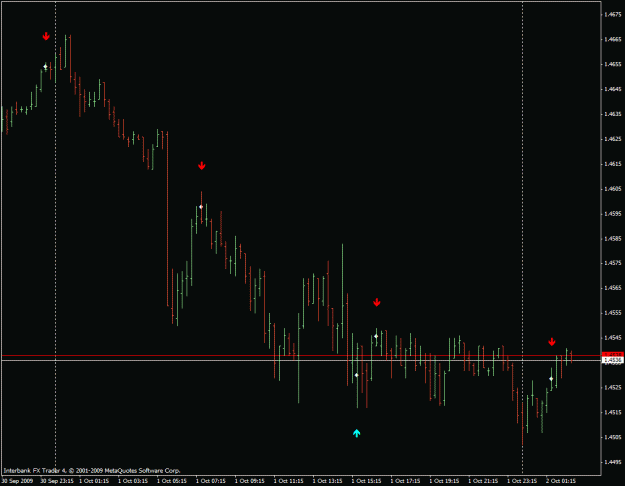Click the 1.4665 price axis label
Image resolution: width=625 pixels, height=486 pixels.
coord(613,39)
